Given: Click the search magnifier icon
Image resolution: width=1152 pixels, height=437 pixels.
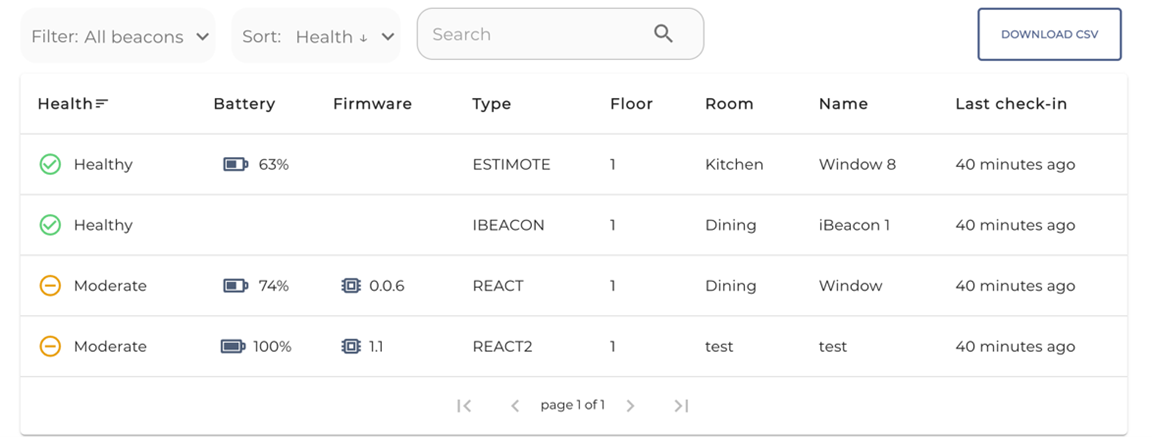Looking at the screenshot, I should click(663, 34).
